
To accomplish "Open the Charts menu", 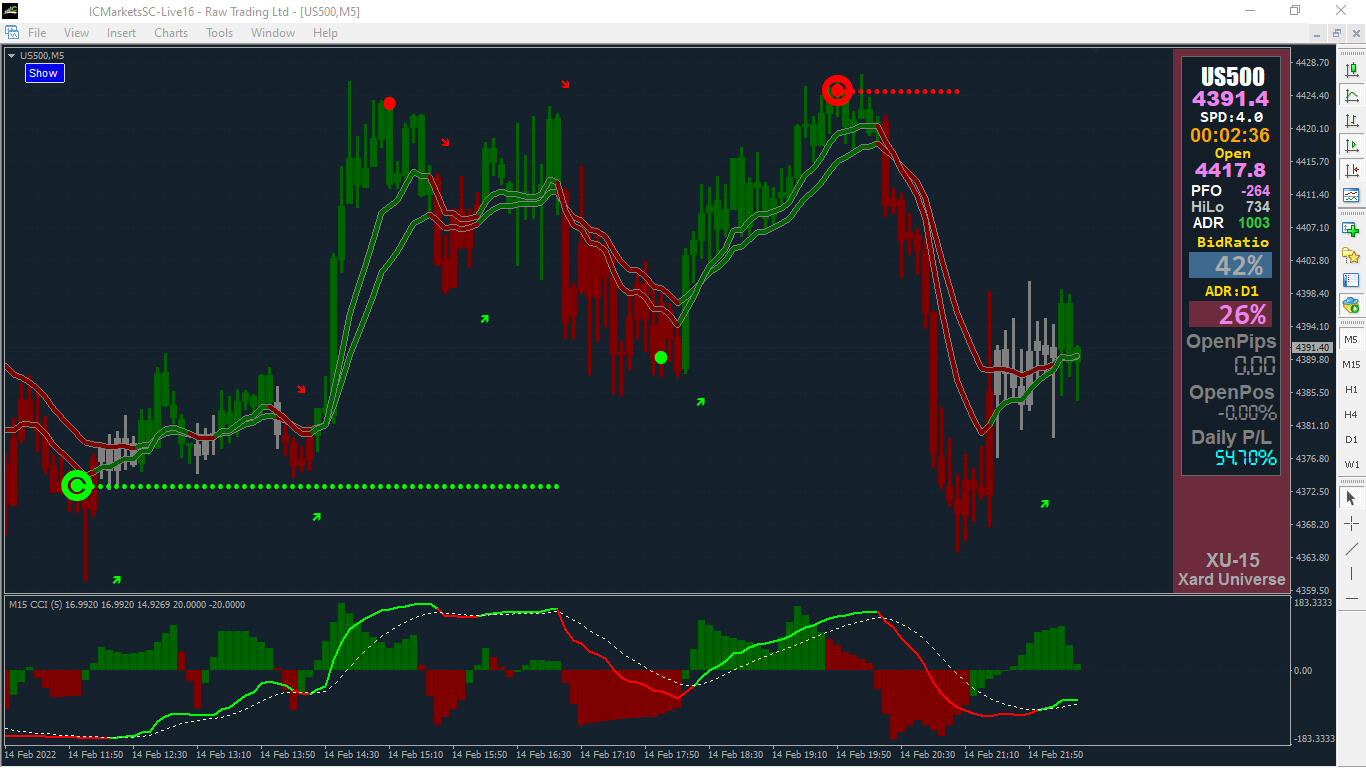I will pyautogui.click(x=171, y=33).
